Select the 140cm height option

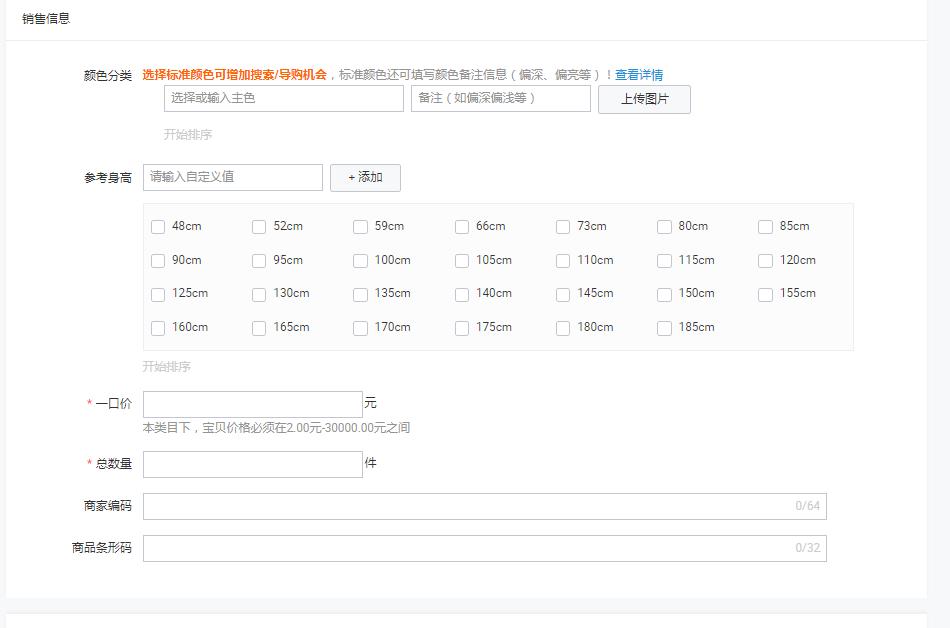pos(462,294)
